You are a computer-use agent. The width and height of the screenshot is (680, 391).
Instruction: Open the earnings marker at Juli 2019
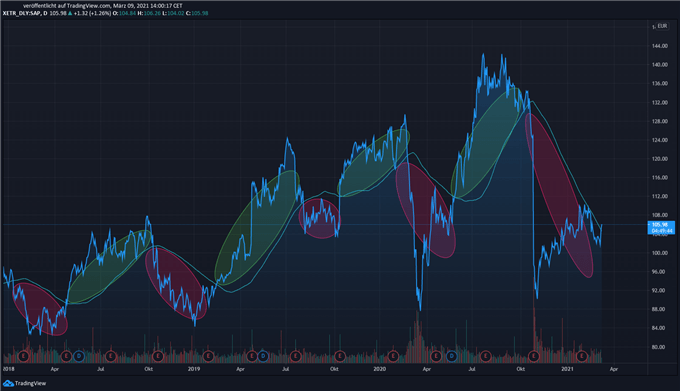[295, 356]
